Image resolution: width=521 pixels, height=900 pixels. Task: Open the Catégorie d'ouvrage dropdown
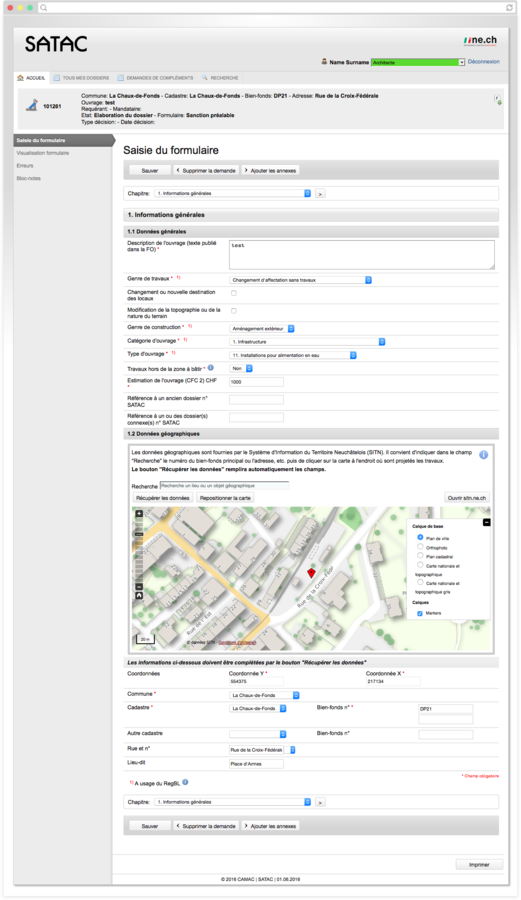307,342
